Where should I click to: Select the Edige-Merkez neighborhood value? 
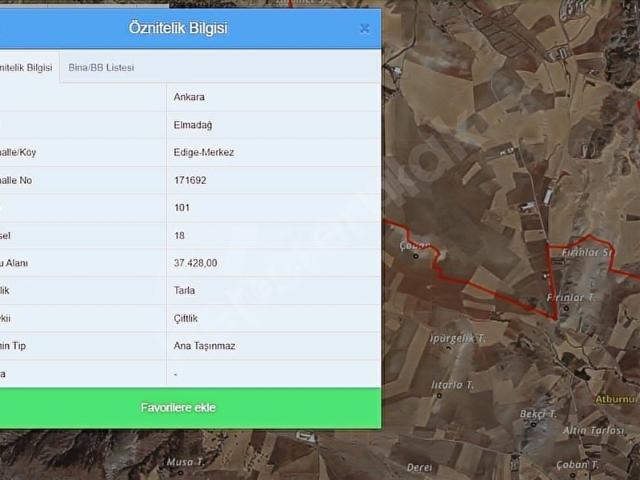[x=204, y=153]
